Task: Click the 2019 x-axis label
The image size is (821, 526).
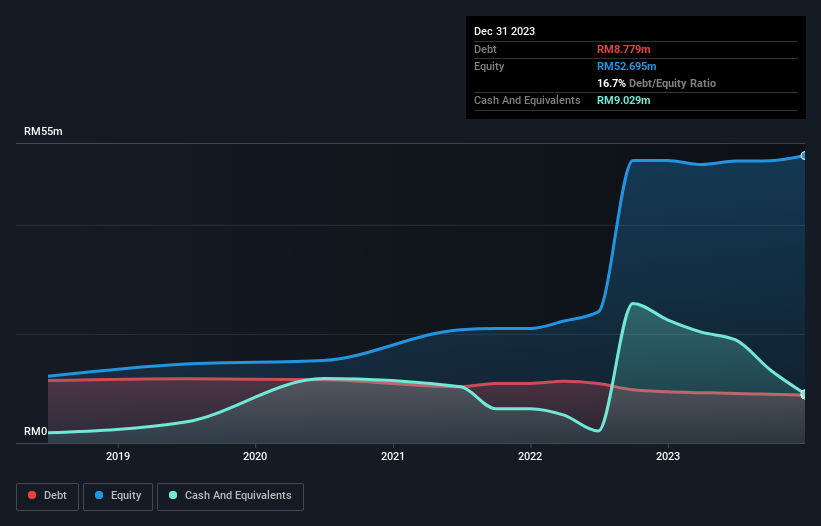Action: pos(118,456)
